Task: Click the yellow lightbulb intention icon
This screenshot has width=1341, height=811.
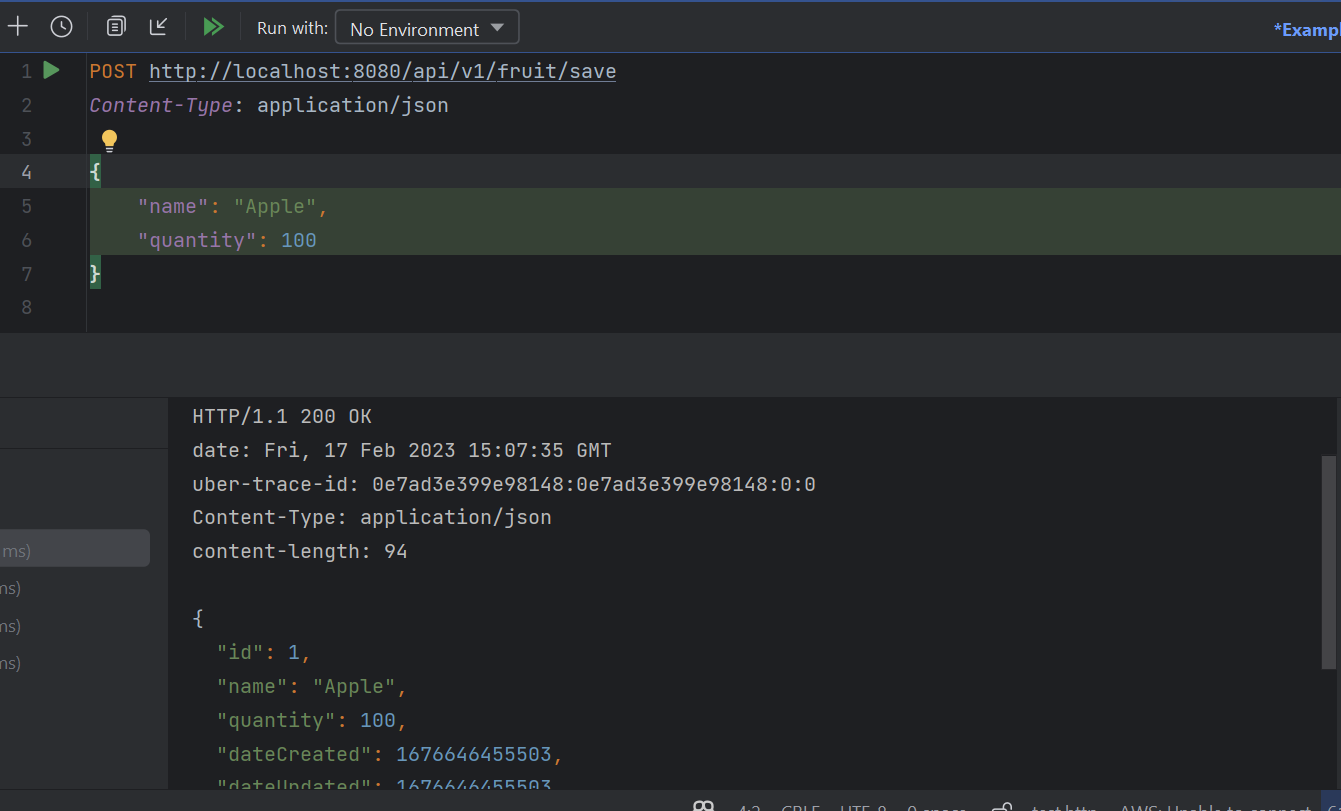Action: (x=109, y=140)
